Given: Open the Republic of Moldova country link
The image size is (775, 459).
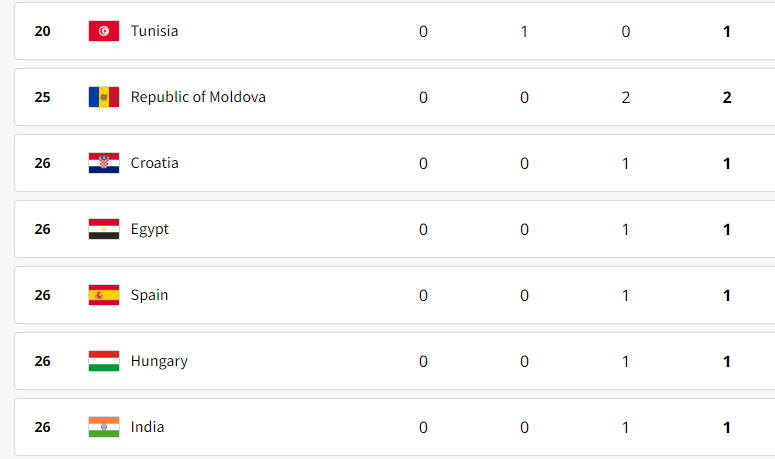Looking at the screenshot, I should [x=198, y=97].
